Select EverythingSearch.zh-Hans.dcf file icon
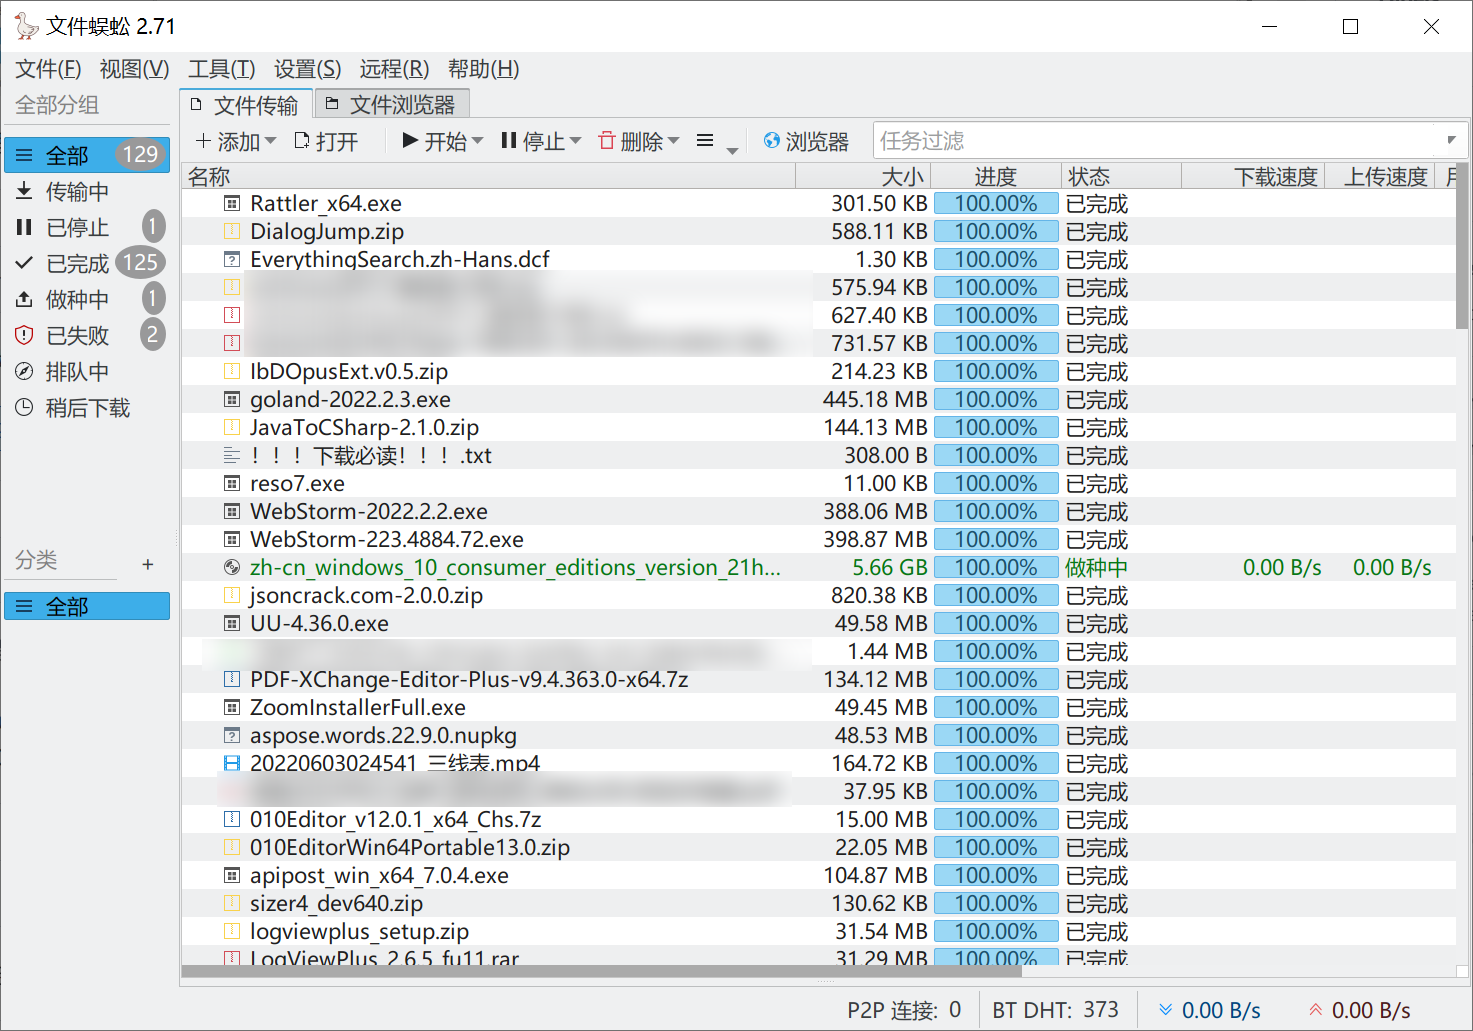1473x1031 pixels. [x=232, y=259]
